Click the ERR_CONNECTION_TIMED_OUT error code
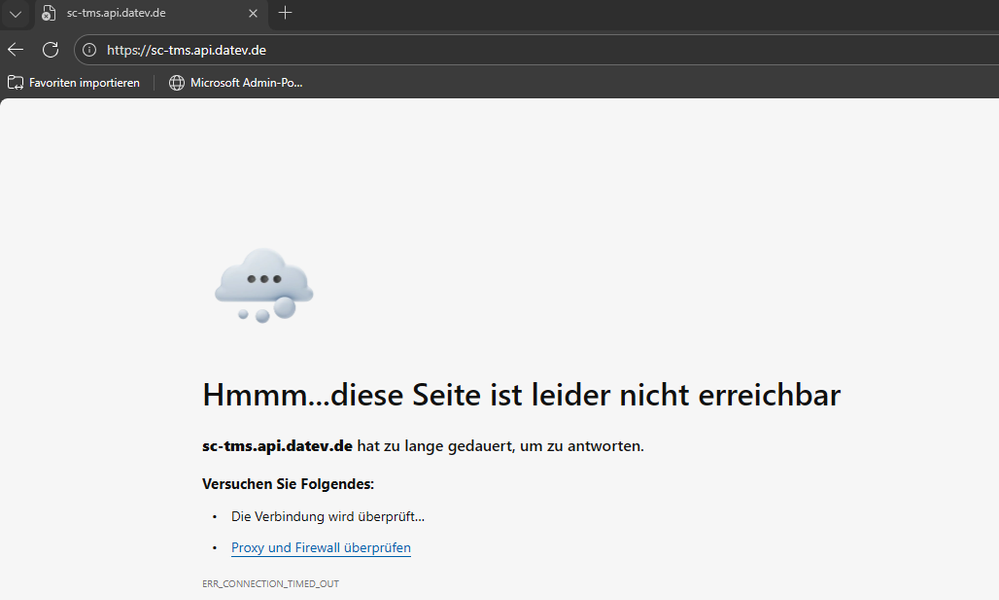 click(270, 583)
